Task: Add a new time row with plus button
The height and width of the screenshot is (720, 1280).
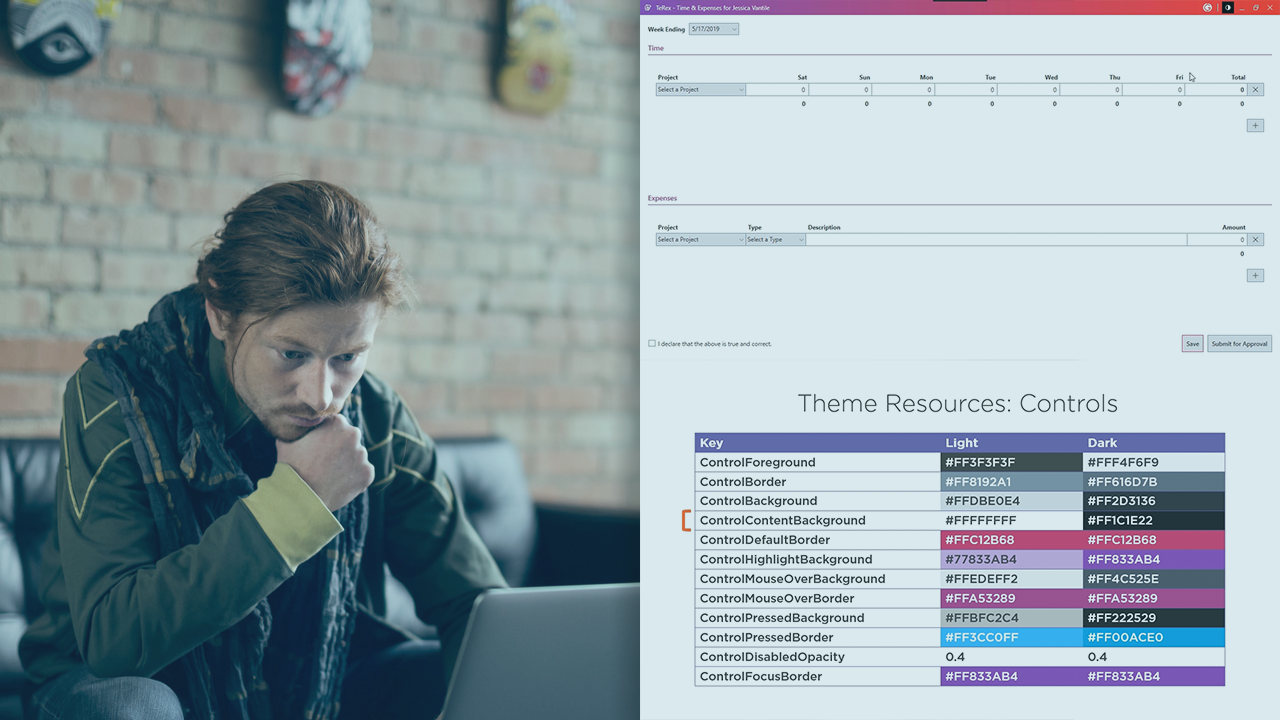Action: click(1255, 126)
